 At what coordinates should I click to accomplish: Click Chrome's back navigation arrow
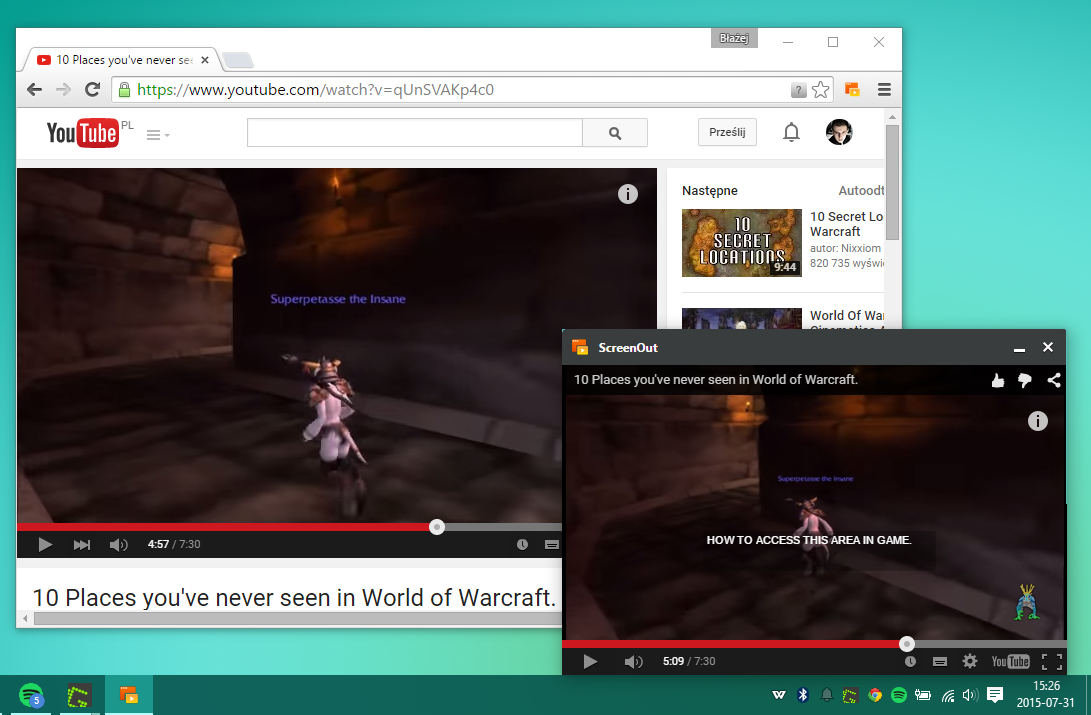pos(34,89)
